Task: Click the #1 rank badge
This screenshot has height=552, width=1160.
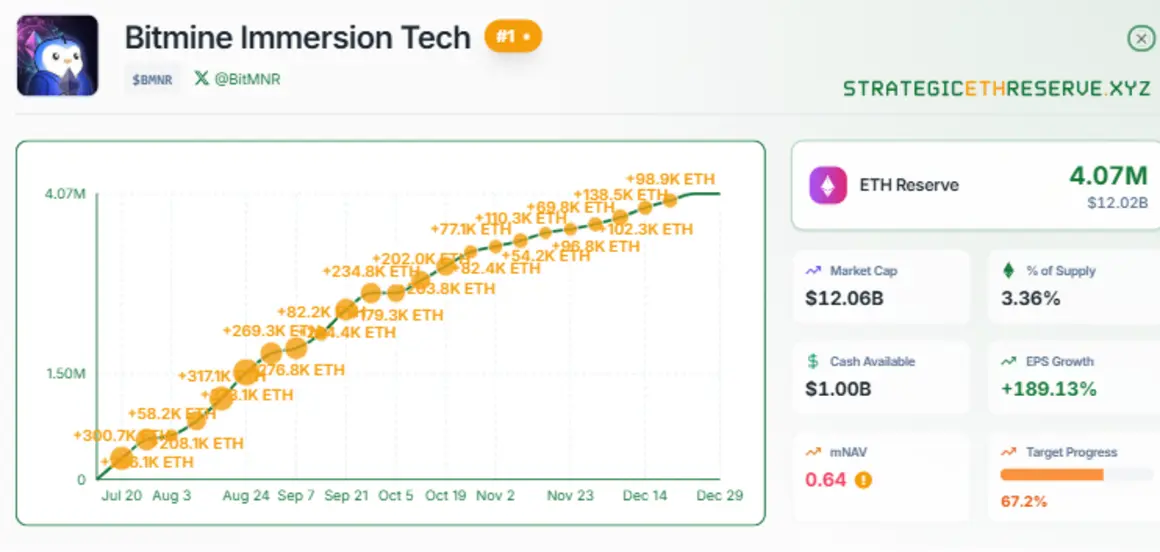Action: [512, 37]
